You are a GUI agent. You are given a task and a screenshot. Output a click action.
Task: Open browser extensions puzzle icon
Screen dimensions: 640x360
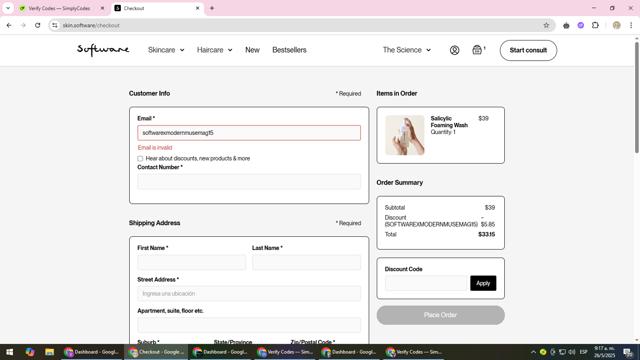click(596, 25)
